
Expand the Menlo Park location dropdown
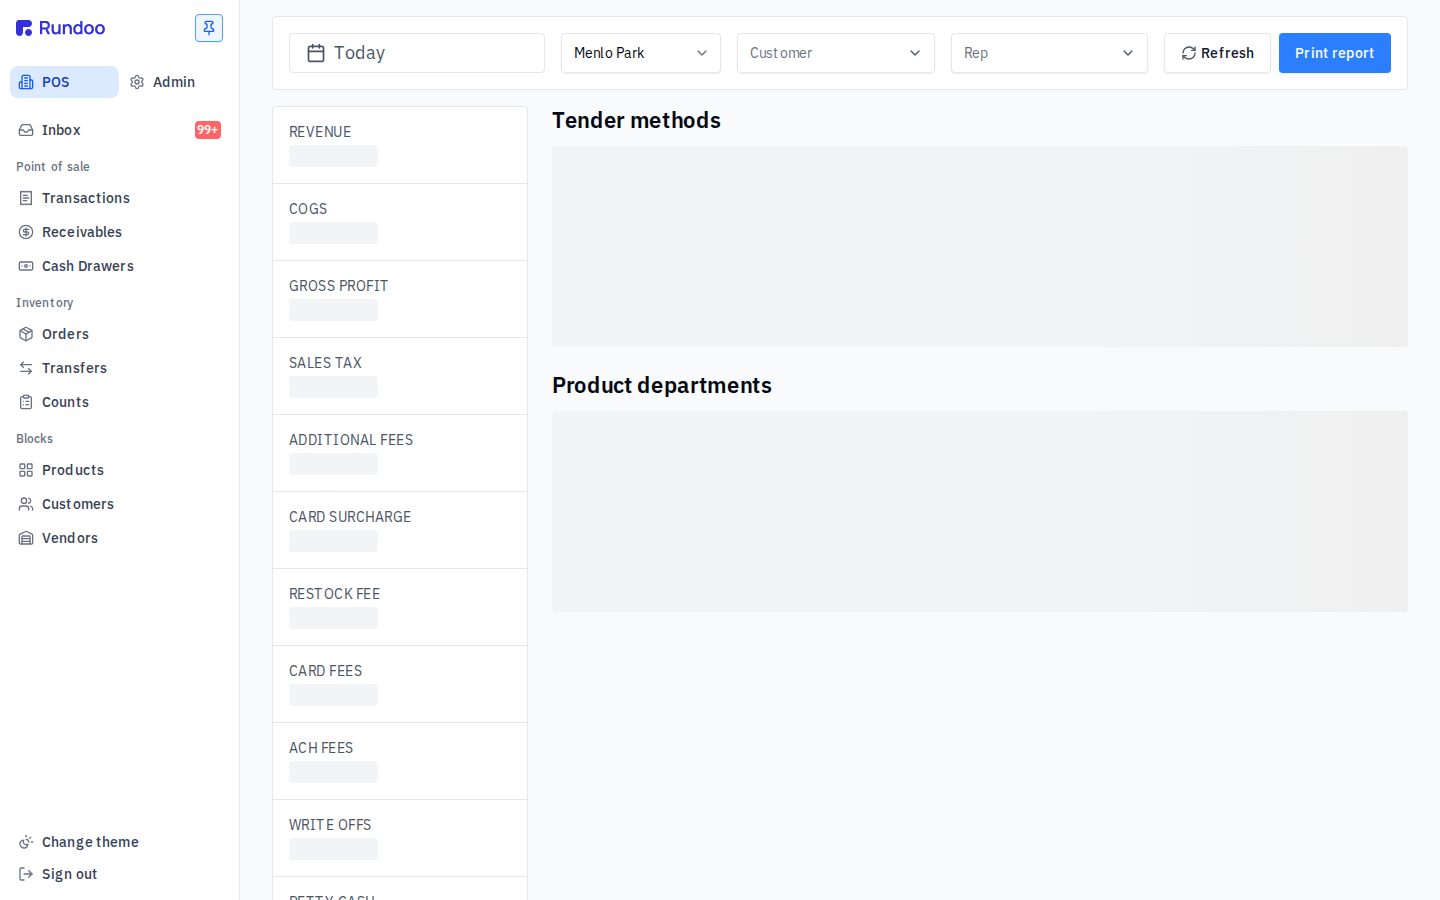coord(641,53)
